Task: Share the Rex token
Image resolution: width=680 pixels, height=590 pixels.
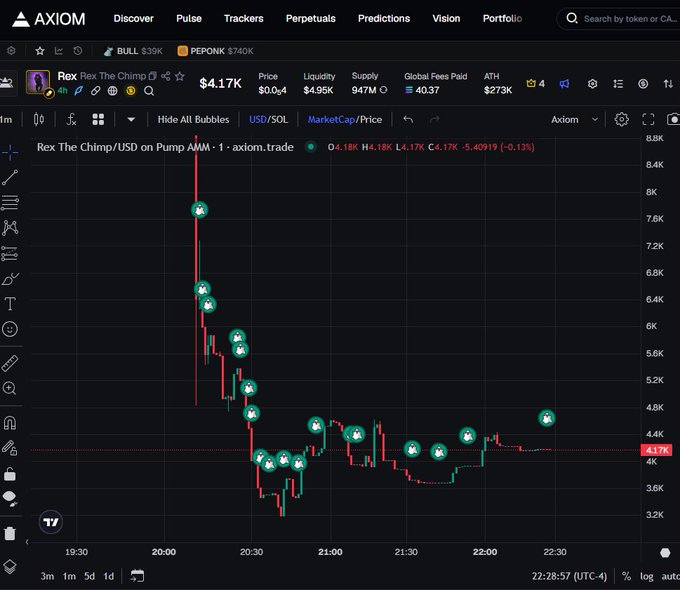Action: click(166, 76)
